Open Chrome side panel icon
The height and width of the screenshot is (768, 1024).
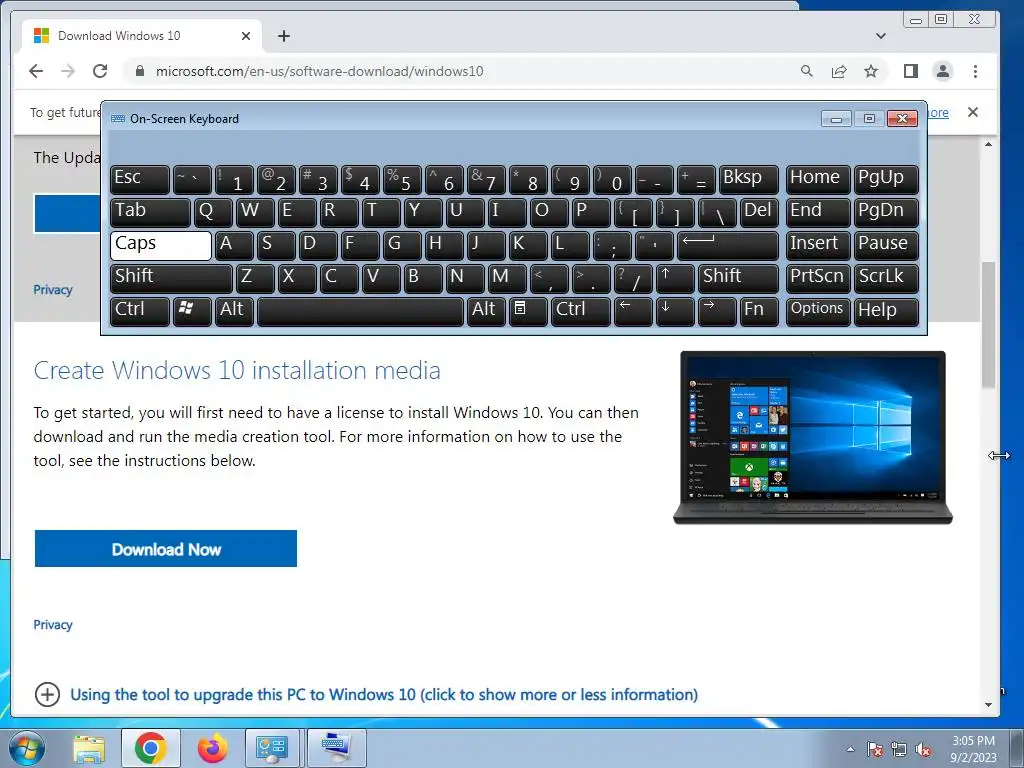click(x=911, y=71)
